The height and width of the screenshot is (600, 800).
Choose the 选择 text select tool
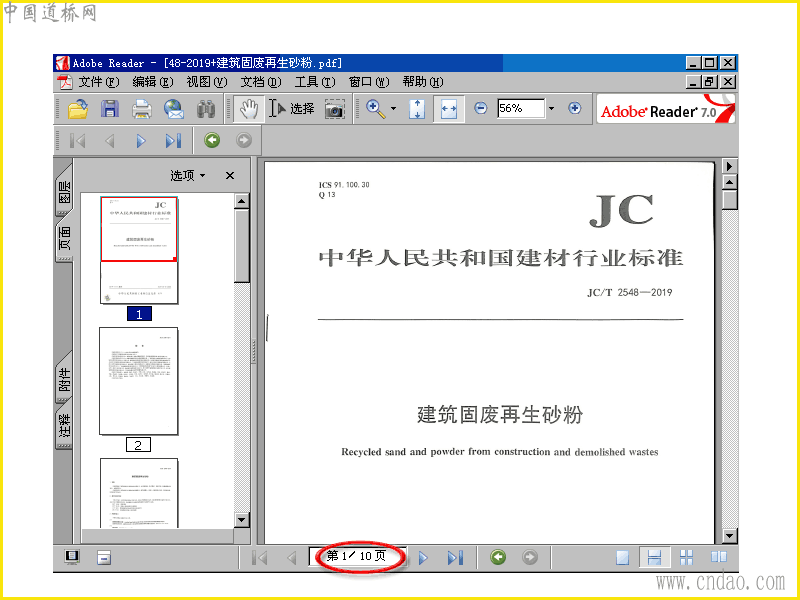click(x=292, y=109)
